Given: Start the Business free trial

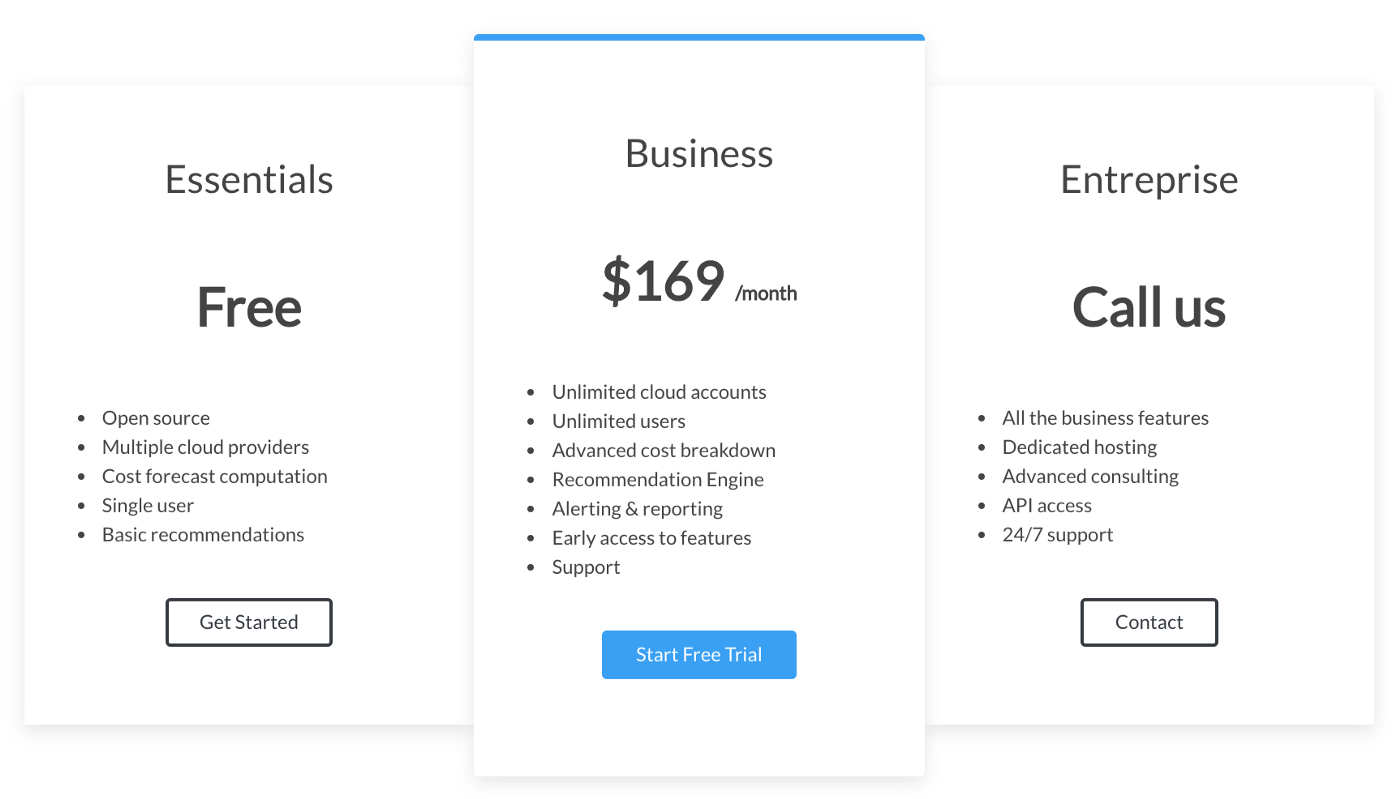Looking at the screenshot, I should click(699, 655).
